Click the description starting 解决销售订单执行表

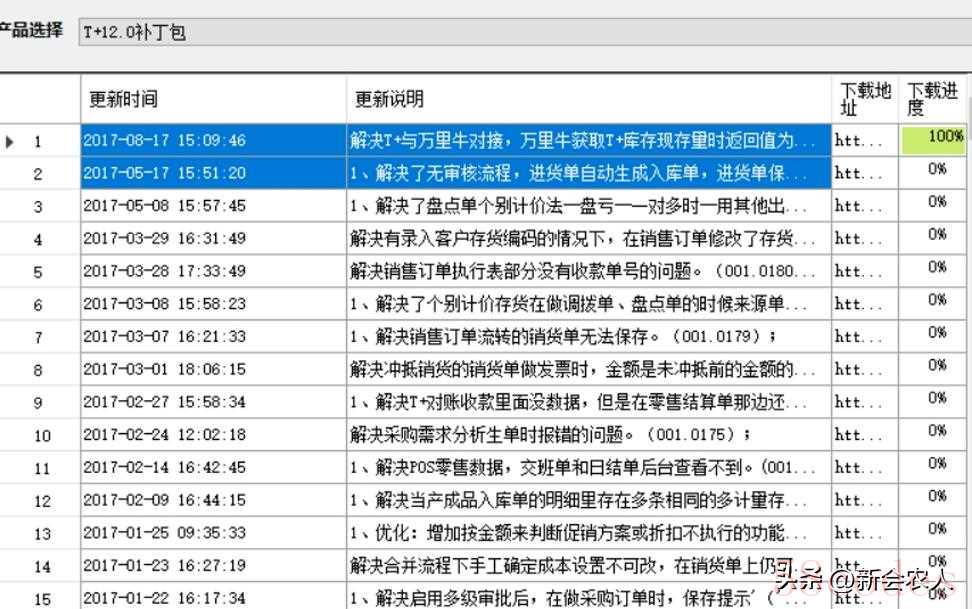[x=588, y=271]
